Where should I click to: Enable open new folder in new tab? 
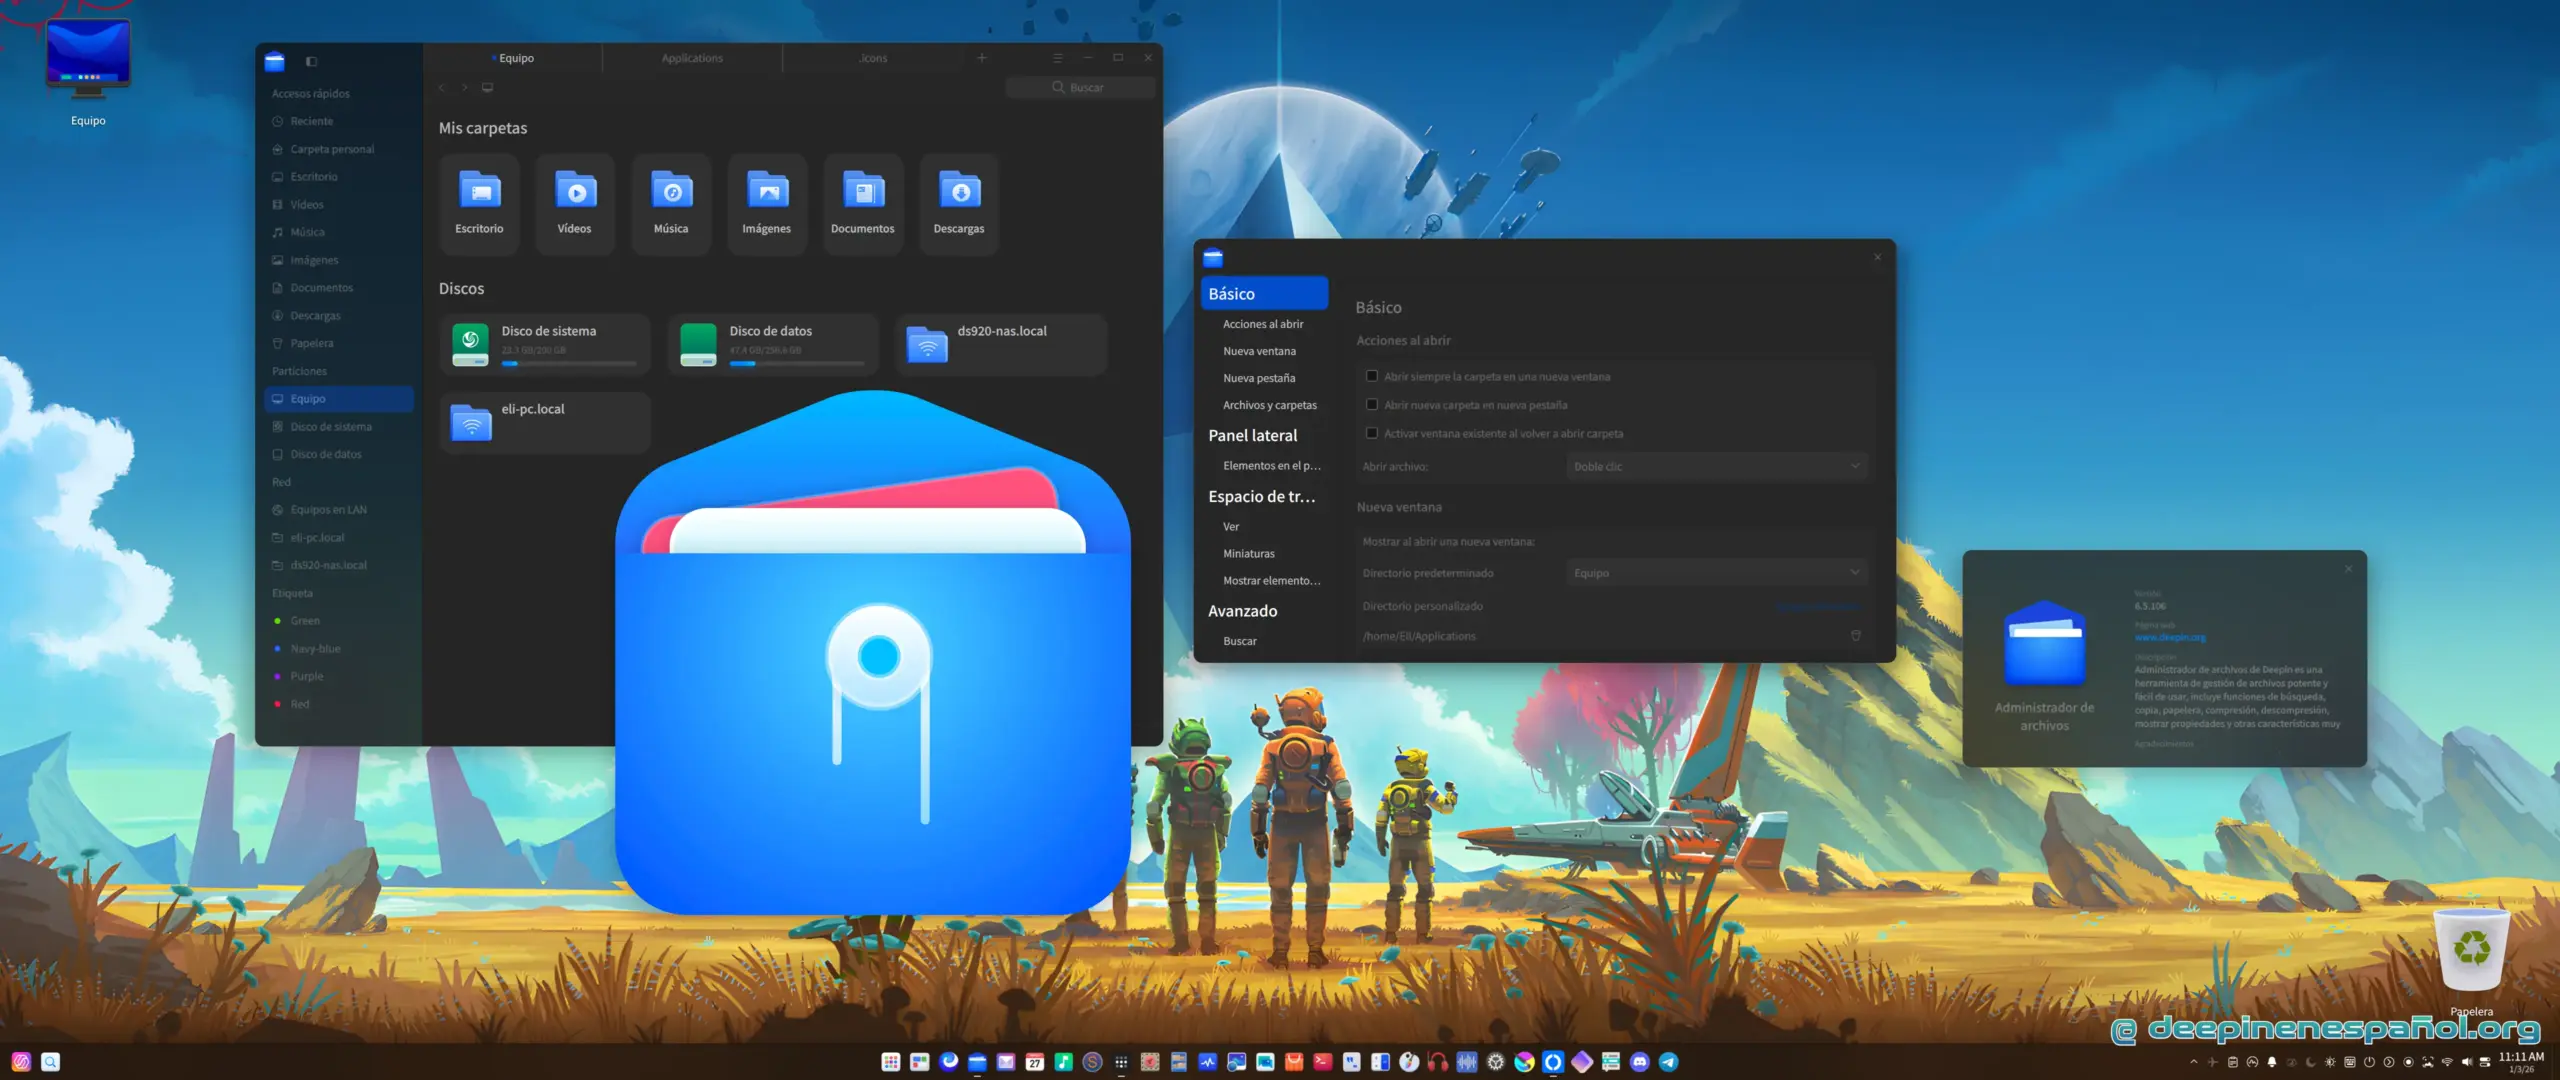click(x=1372, y=404)
